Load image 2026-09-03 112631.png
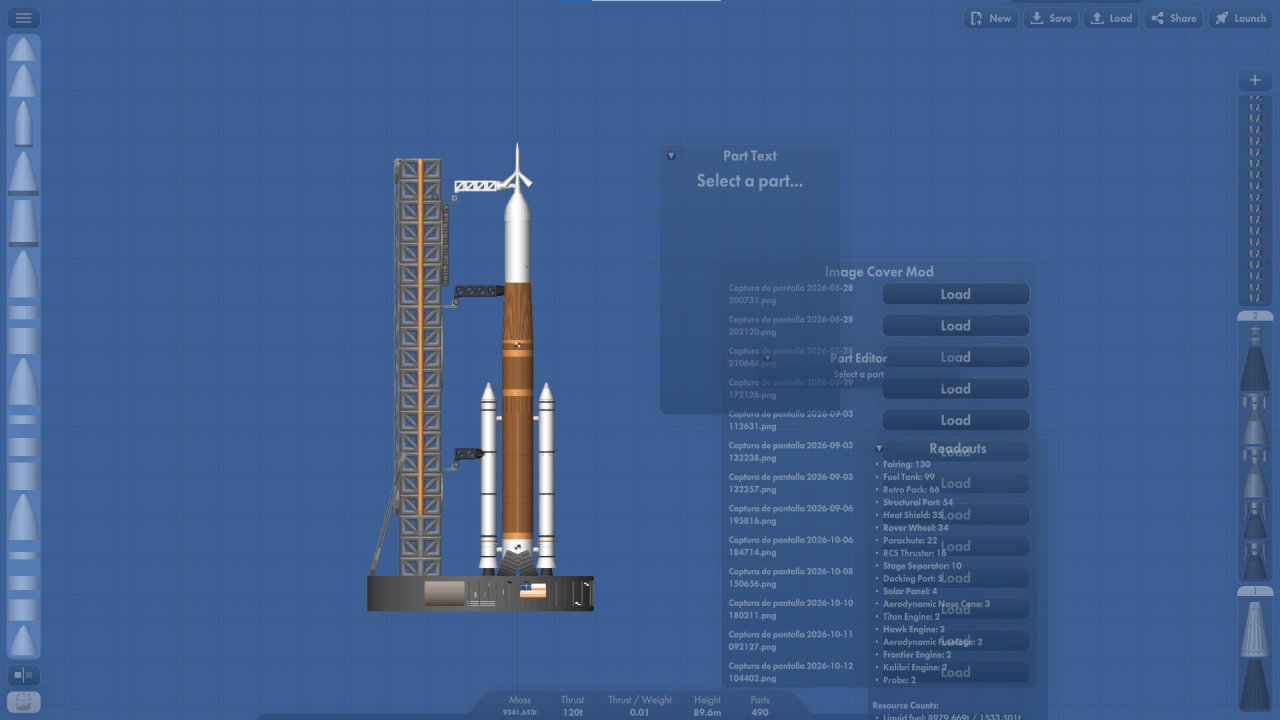 pos(955,420)
